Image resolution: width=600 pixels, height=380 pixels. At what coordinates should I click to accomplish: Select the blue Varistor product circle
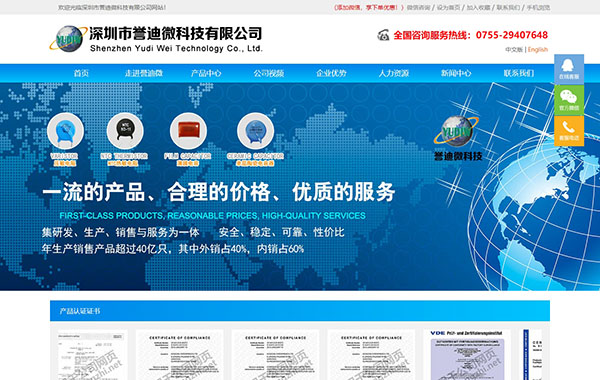tap(65, 131)
